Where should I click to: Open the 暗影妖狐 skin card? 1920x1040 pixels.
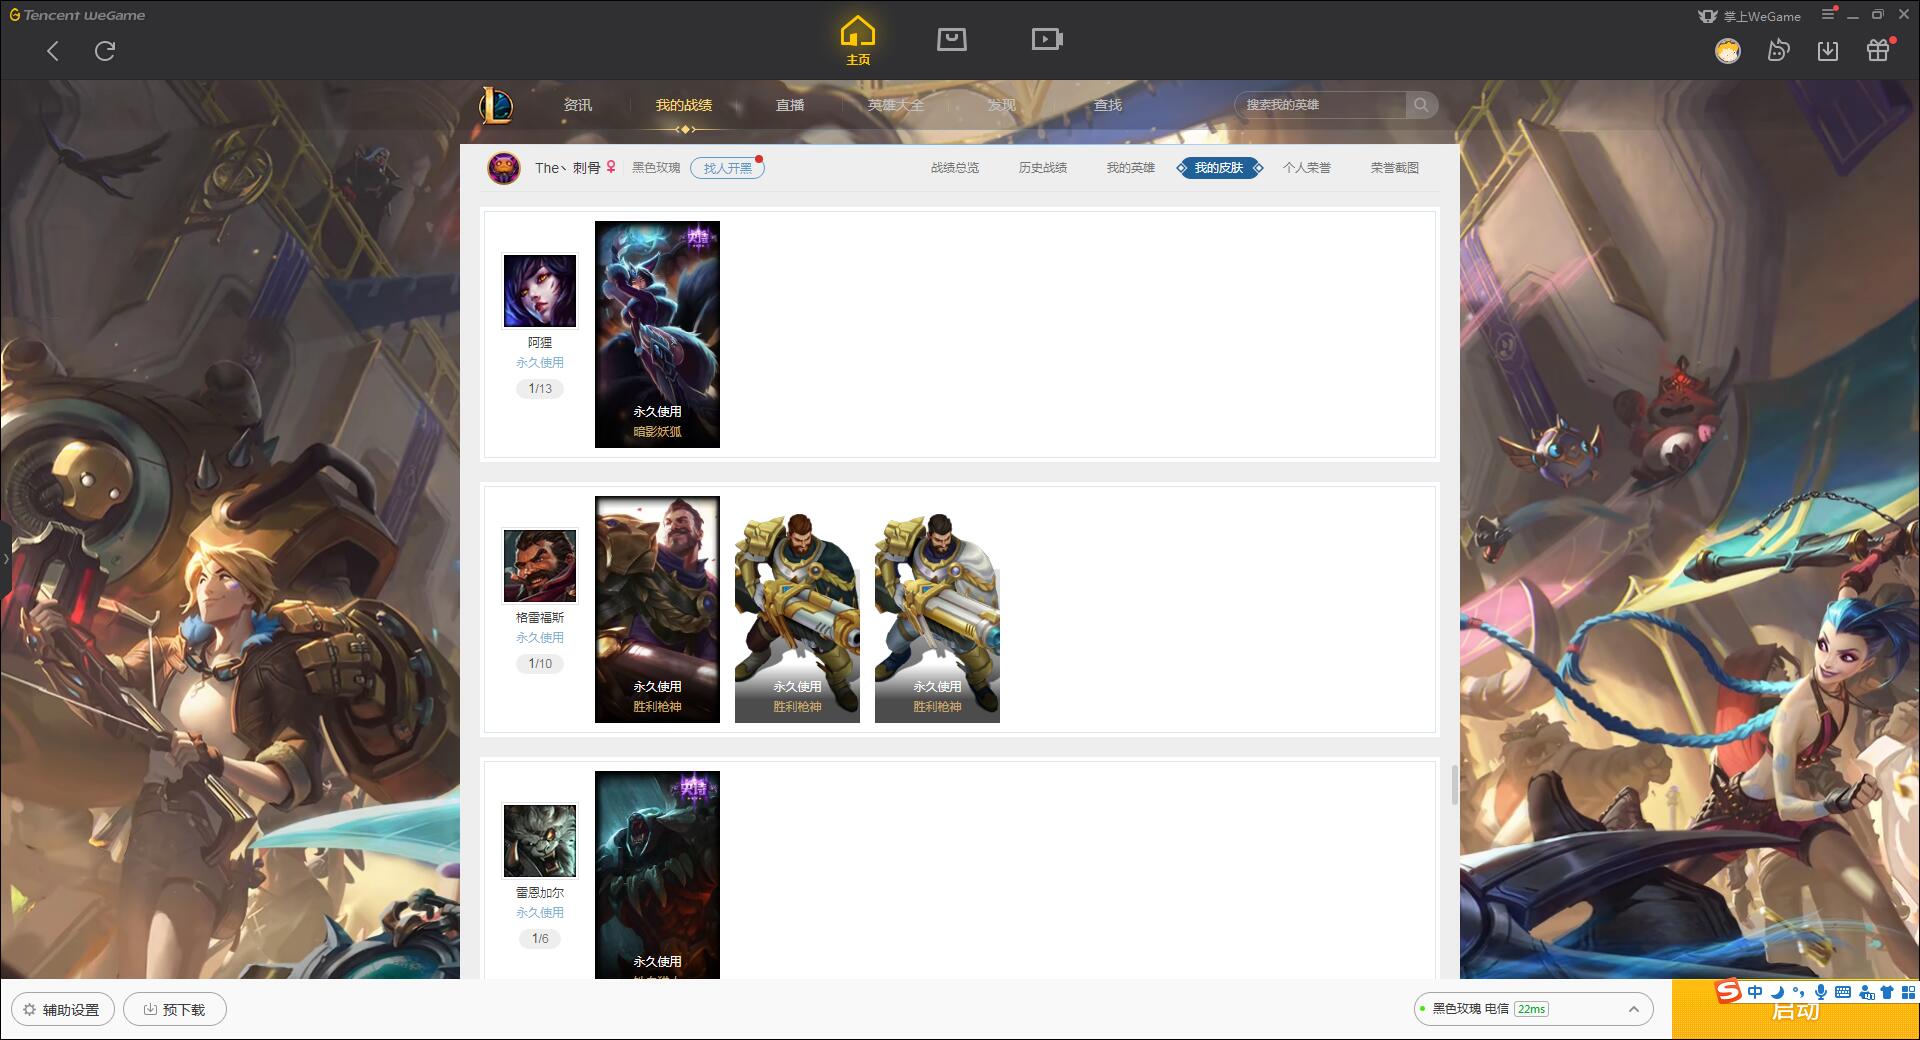point(657,334)
